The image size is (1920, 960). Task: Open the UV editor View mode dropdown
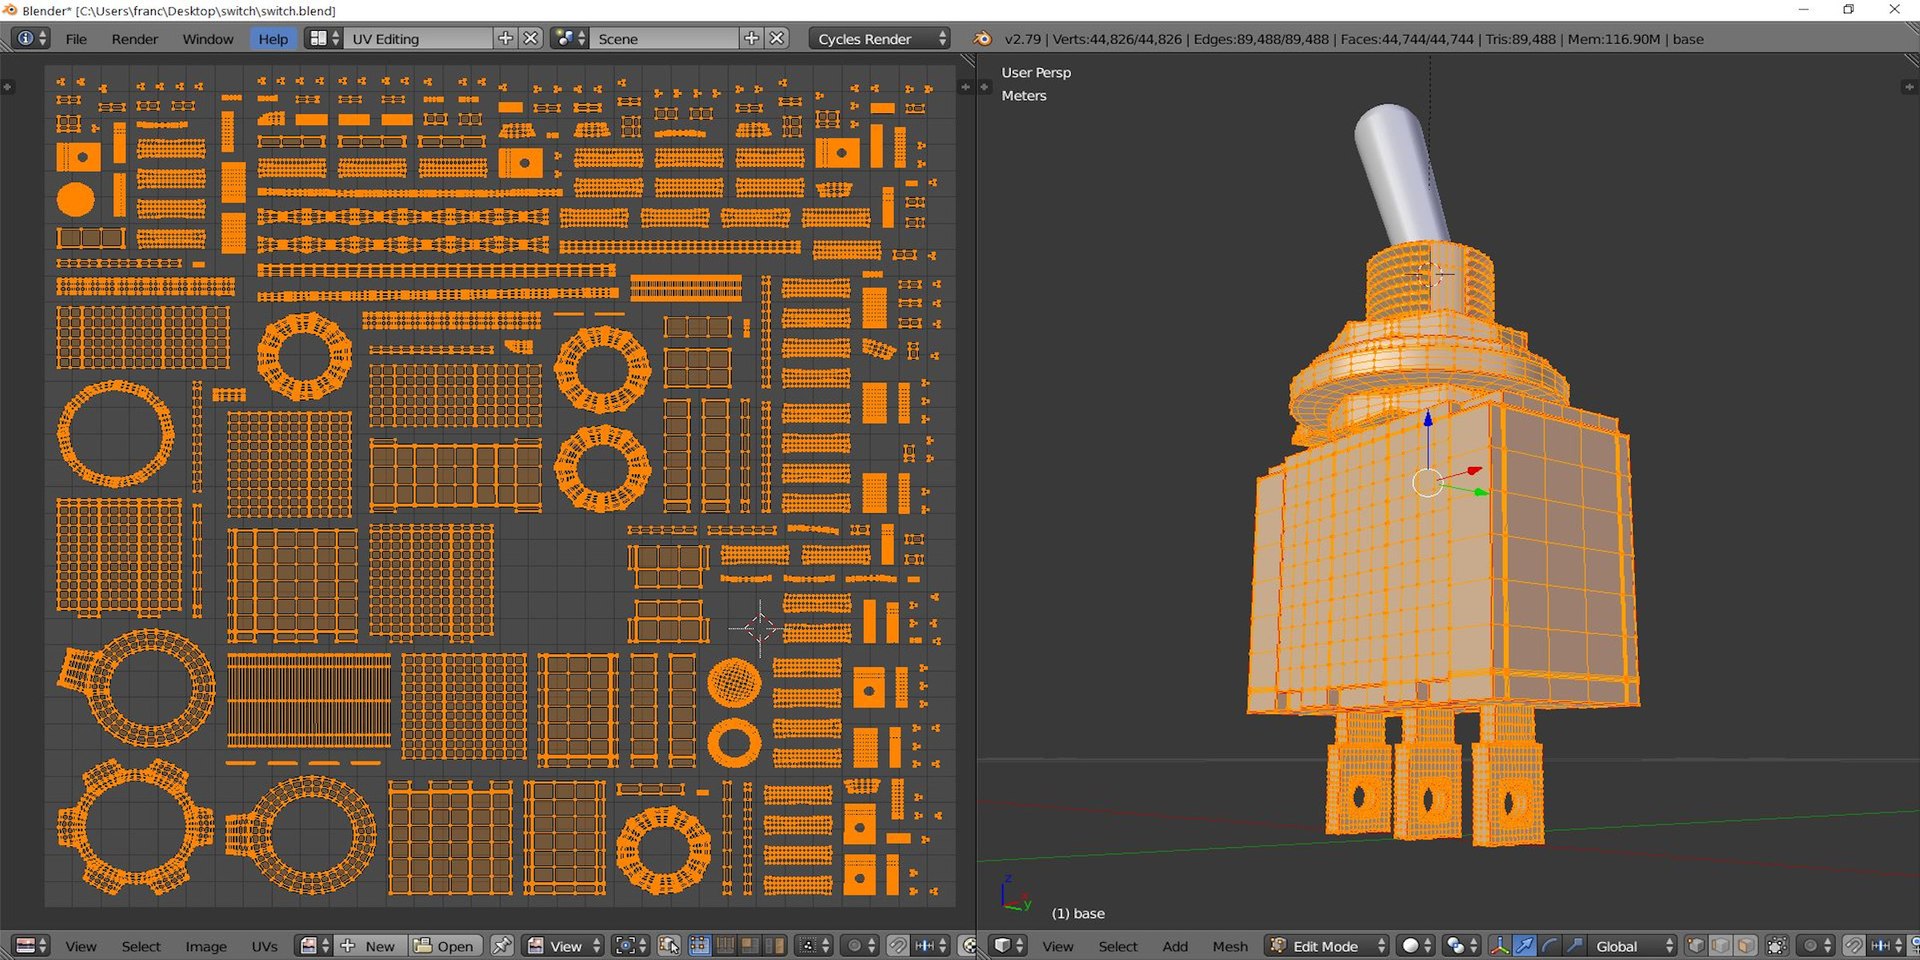click(x=564, y=946)
